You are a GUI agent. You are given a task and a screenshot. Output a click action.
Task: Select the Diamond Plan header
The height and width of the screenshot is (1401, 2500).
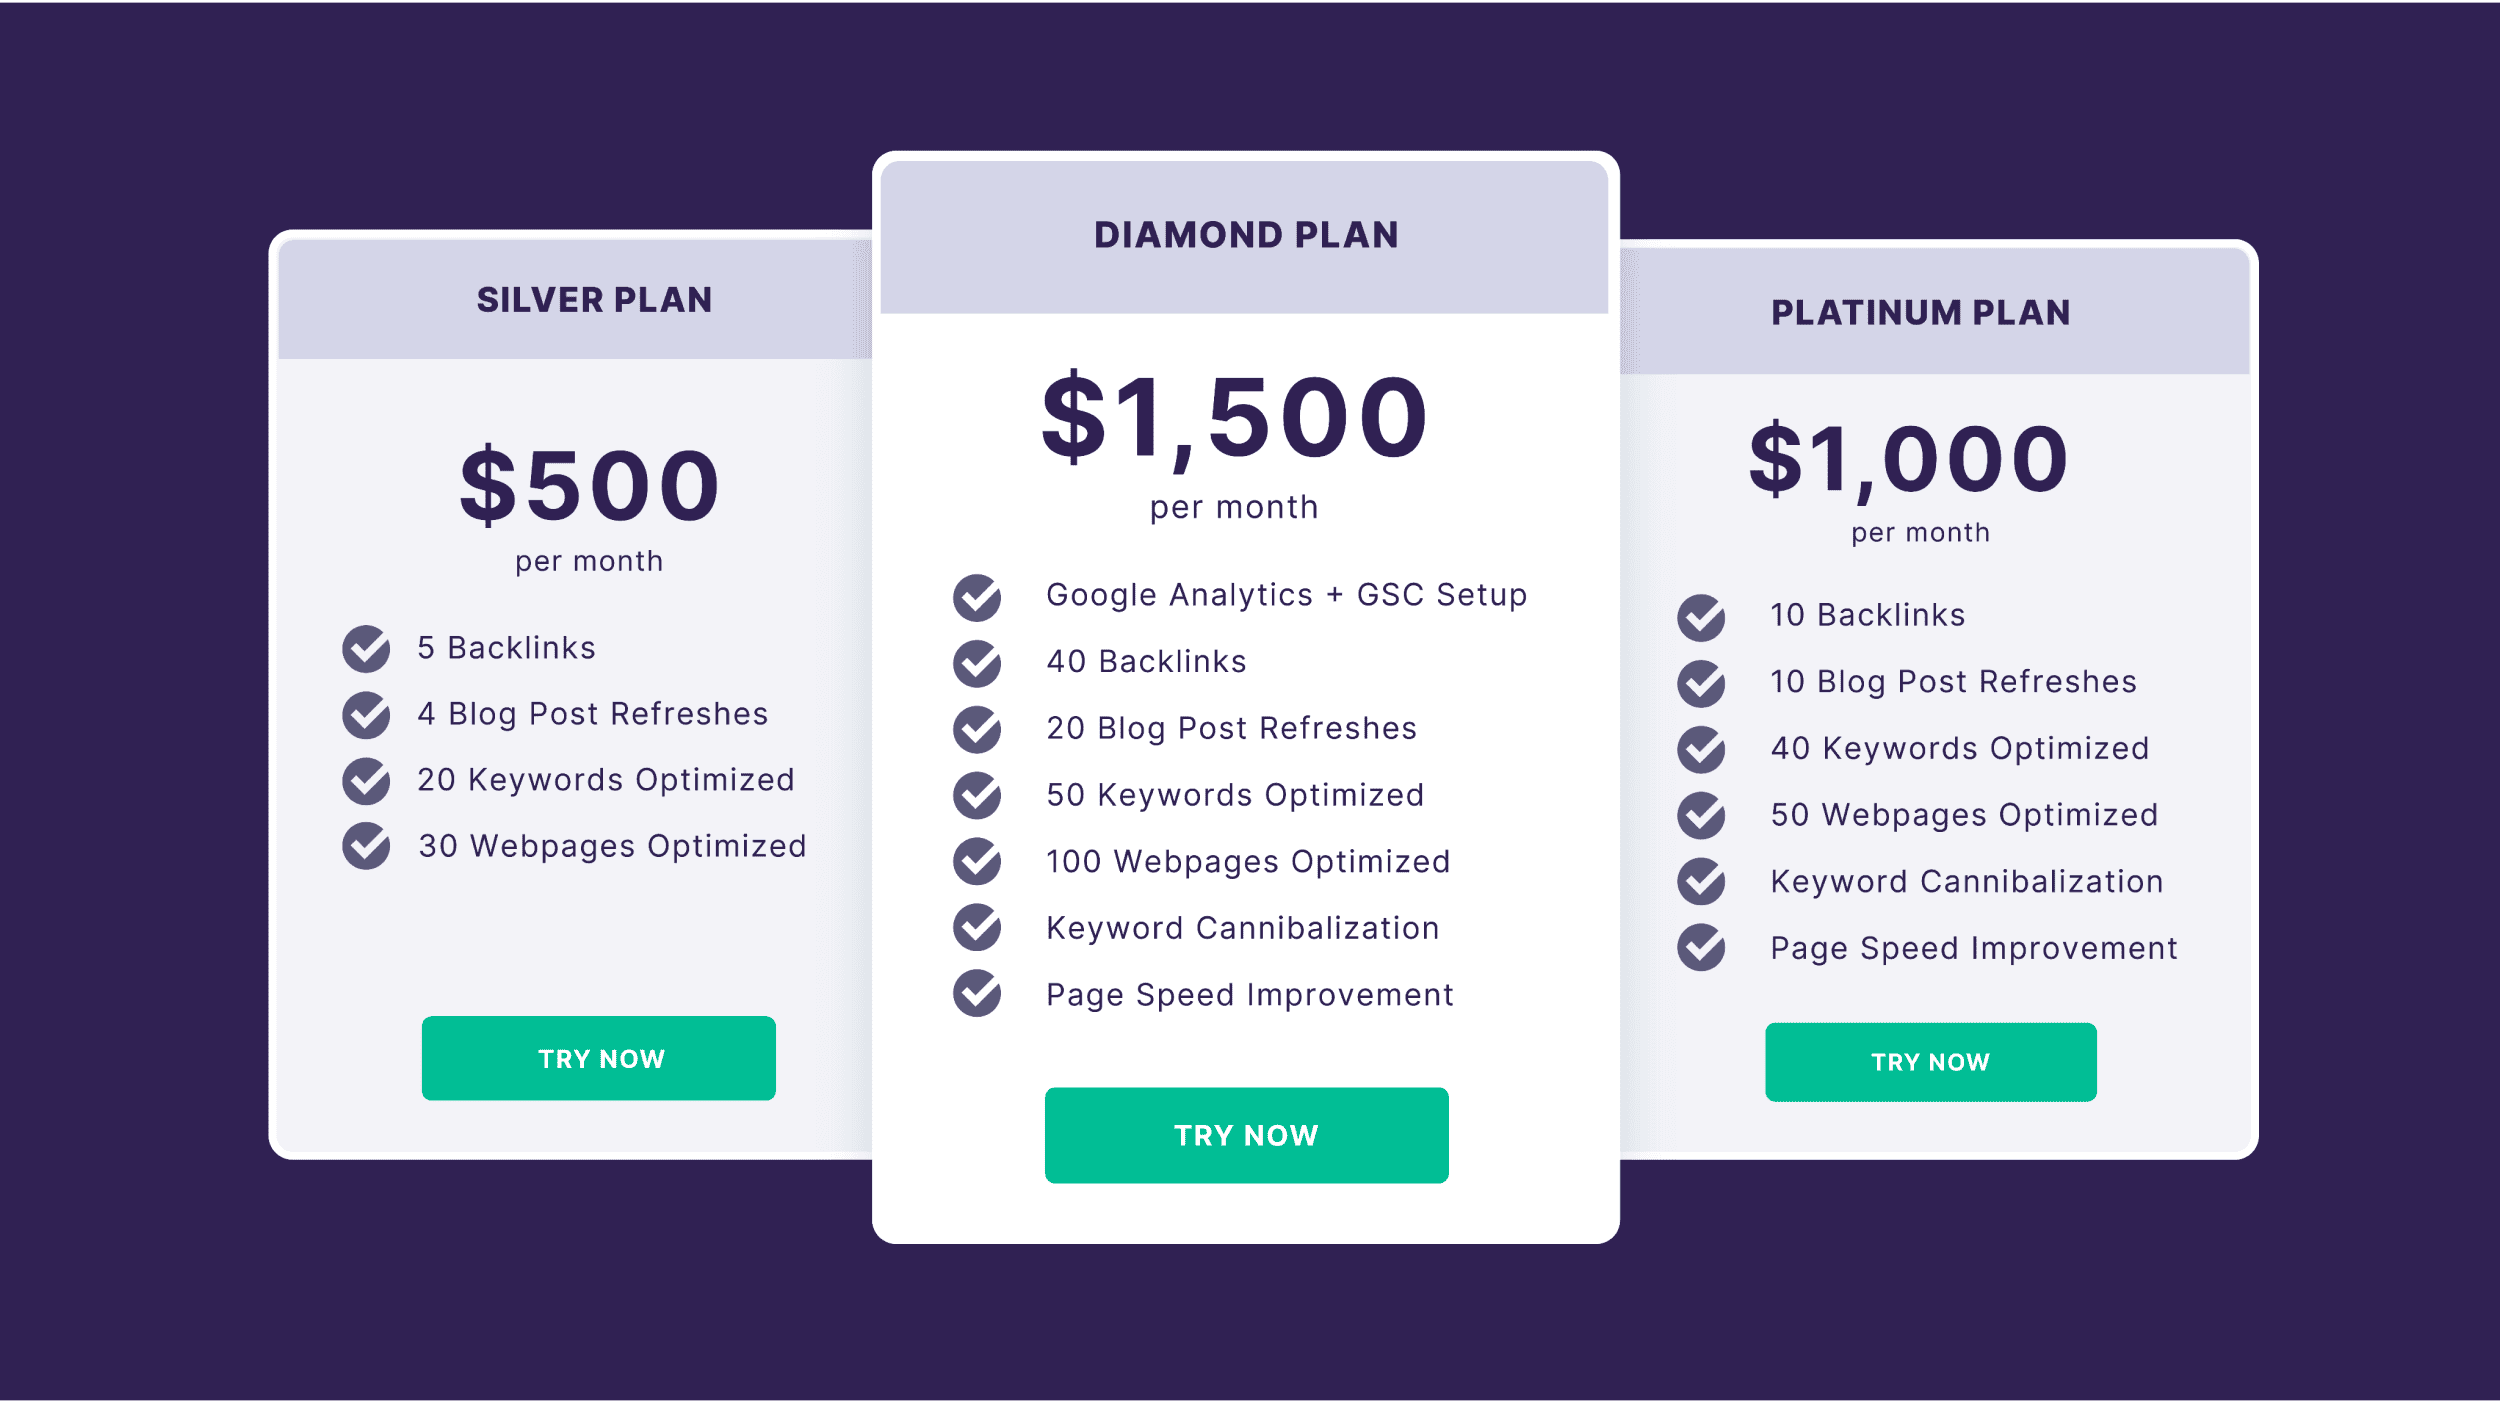(1246, 234)
